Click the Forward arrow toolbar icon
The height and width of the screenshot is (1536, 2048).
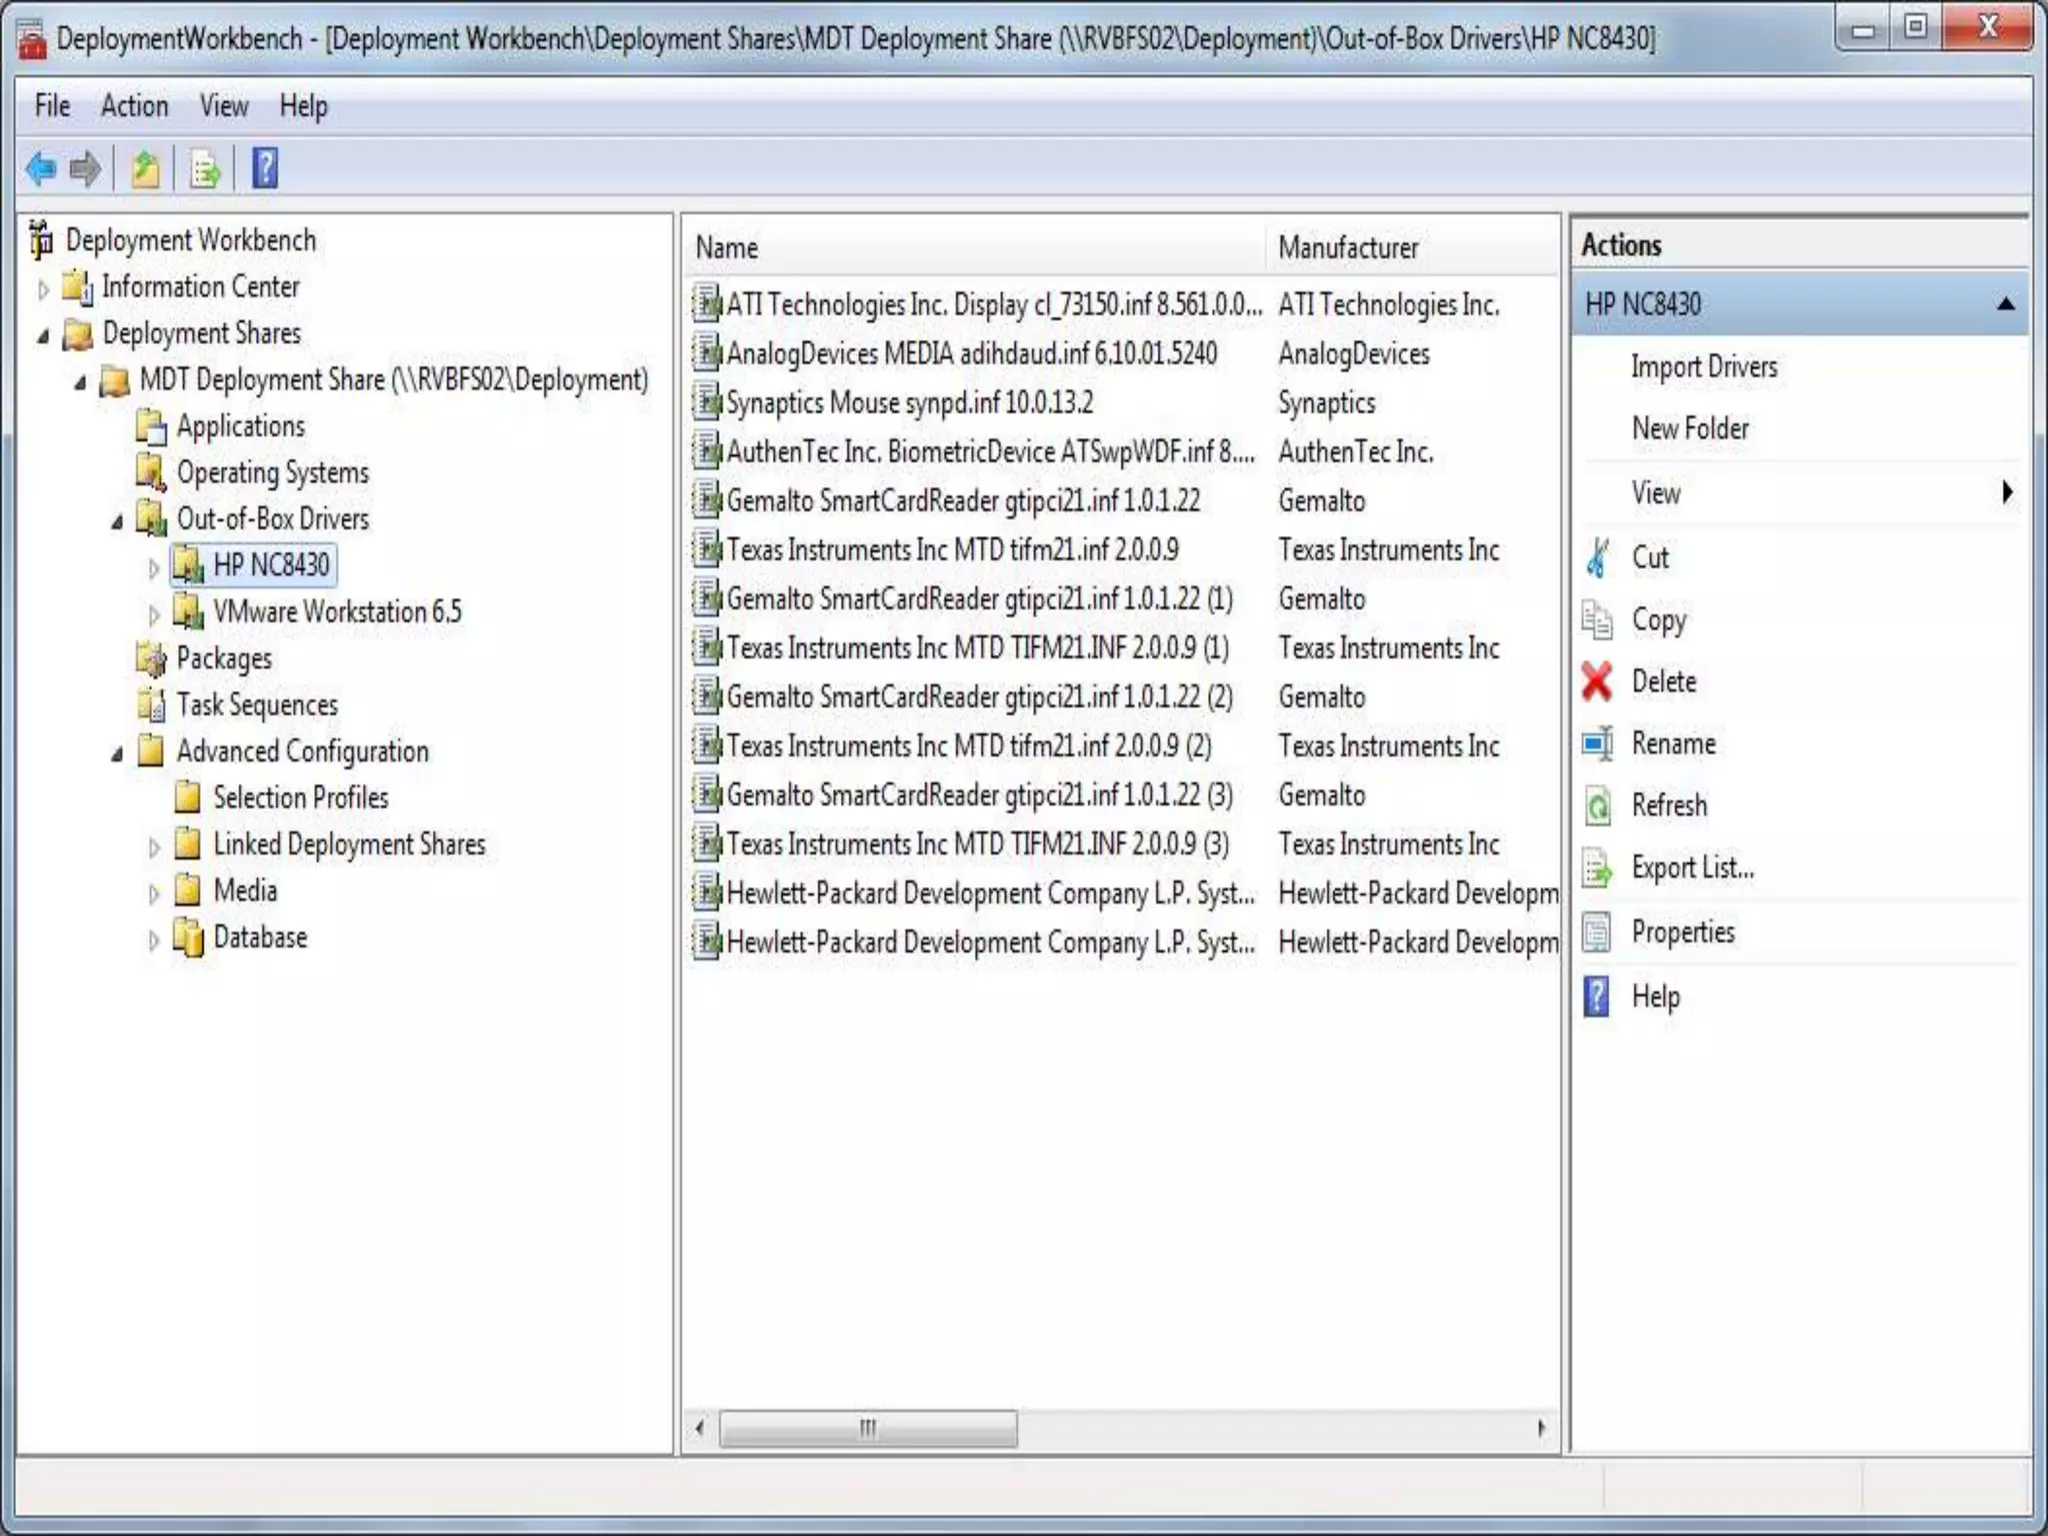pyautogui.click(x=85, y=169)
